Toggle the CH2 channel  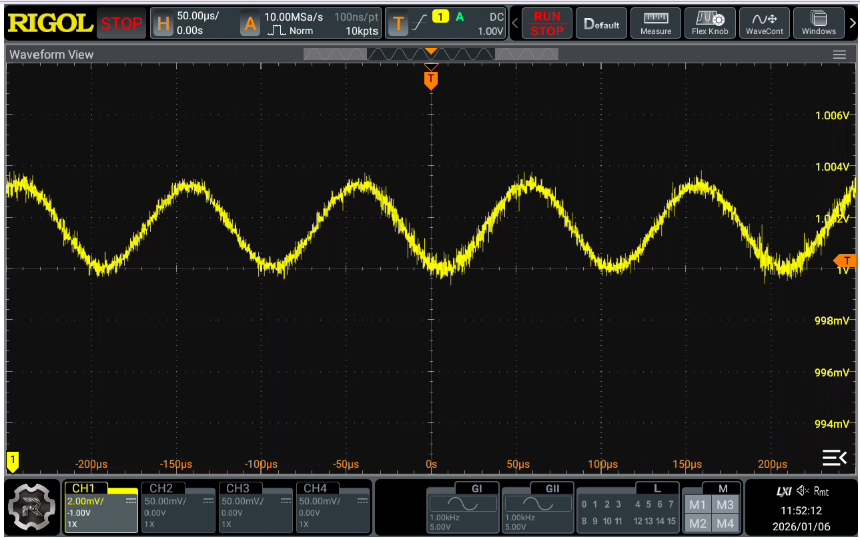coord(178,506)
